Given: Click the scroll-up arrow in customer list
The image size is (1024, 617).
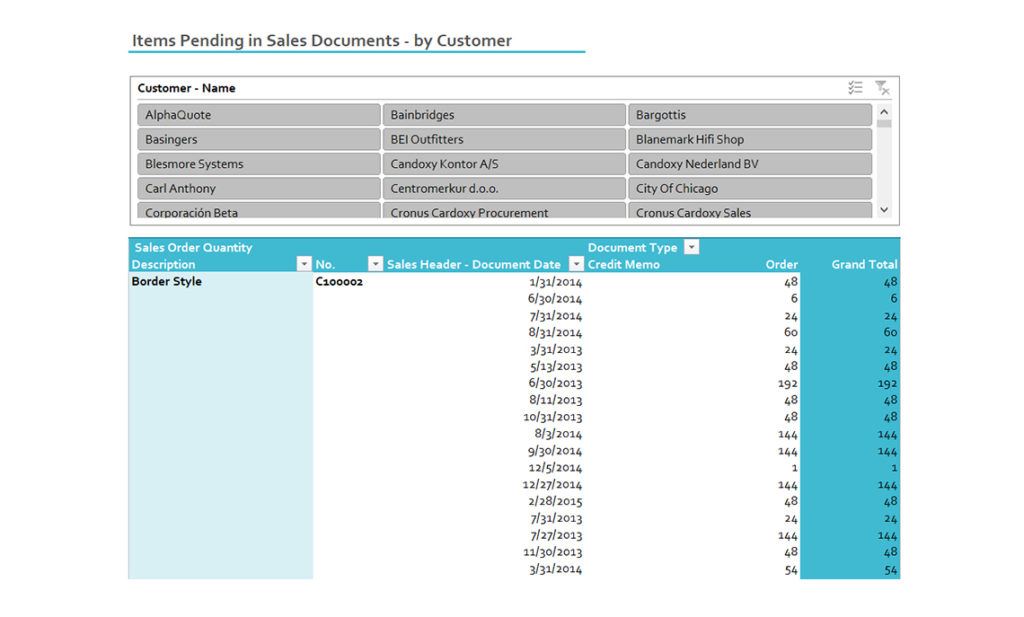Looking at the screenshot, I should pos(883,110).
